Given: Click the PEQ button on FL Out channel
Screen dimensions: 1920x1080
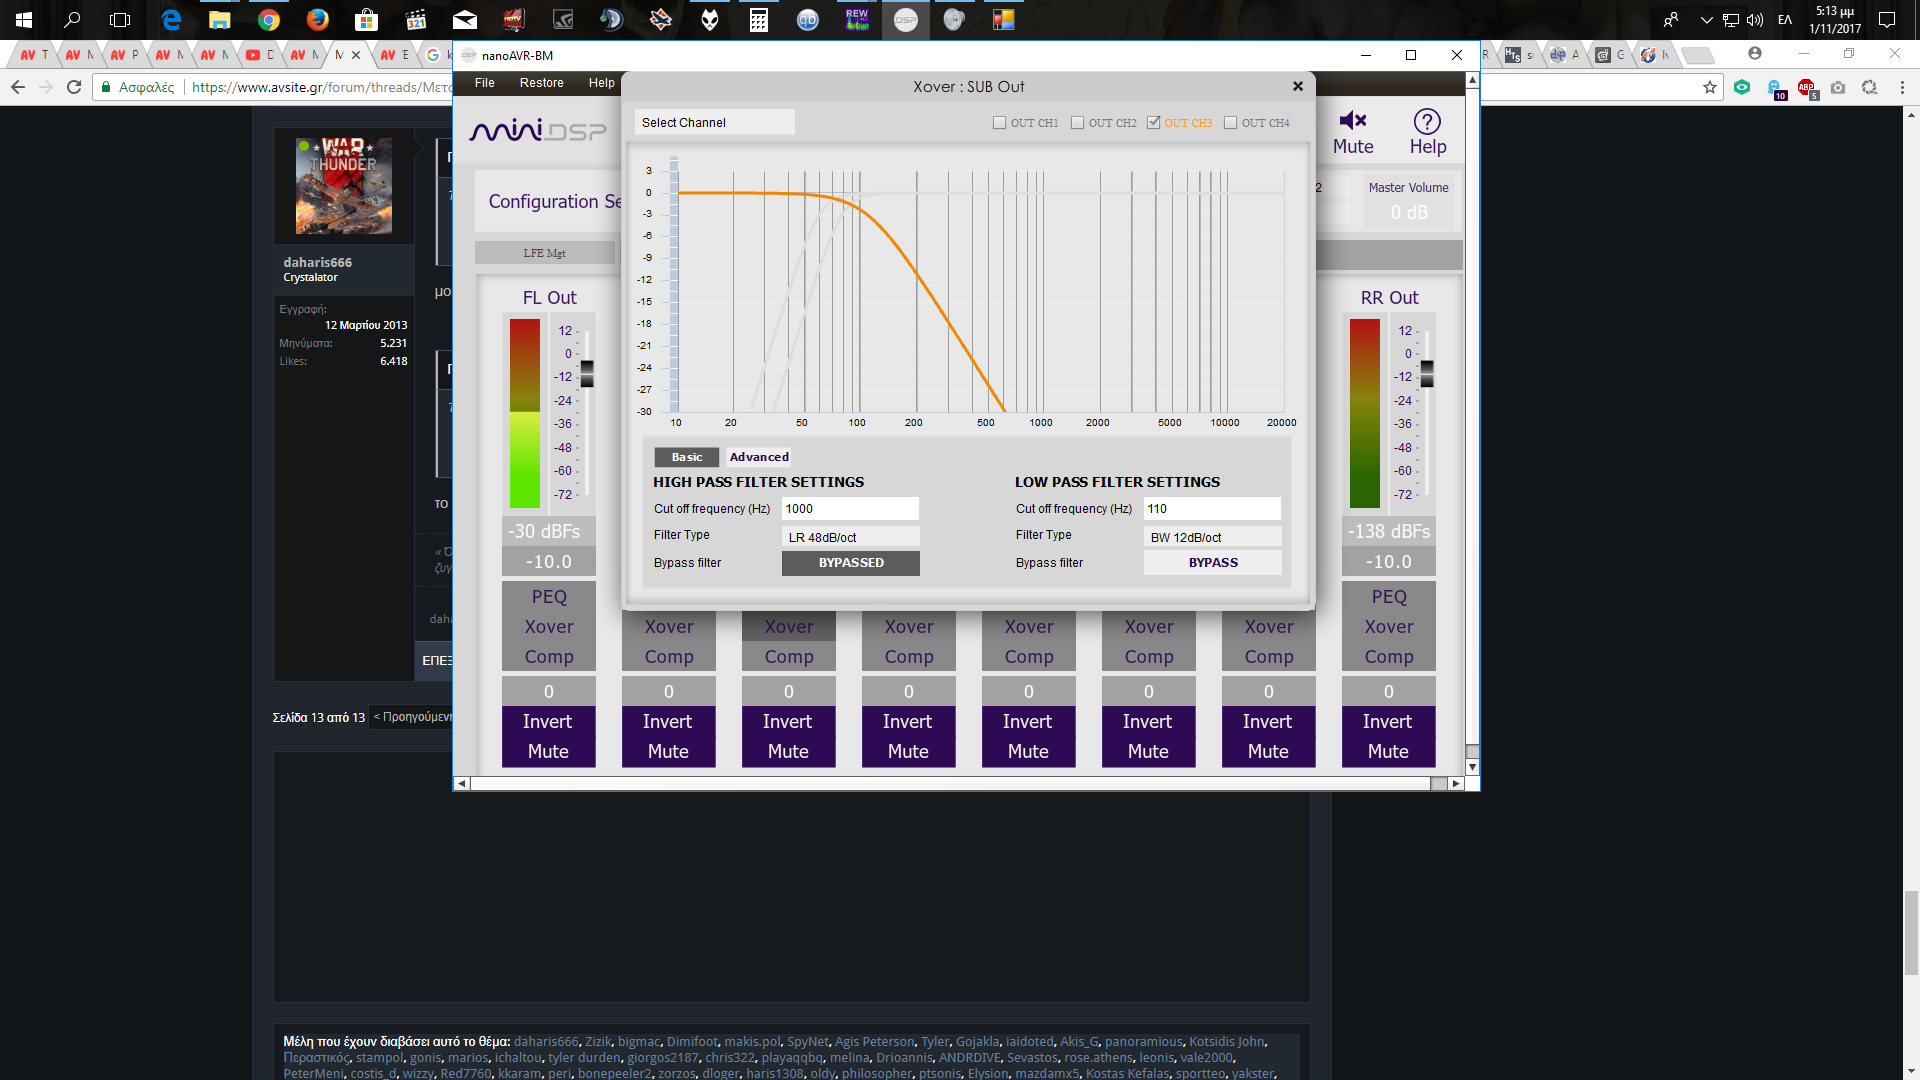Looking at the screenshot, I should pos(549,596).
